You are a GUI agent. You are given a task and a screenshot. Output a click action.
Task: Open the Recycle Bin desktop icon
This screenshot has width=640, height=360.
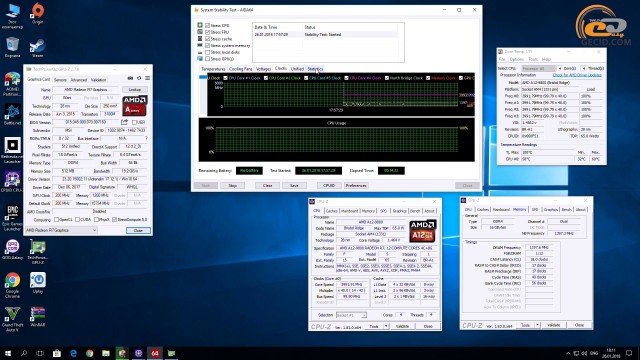pos(12,47)
